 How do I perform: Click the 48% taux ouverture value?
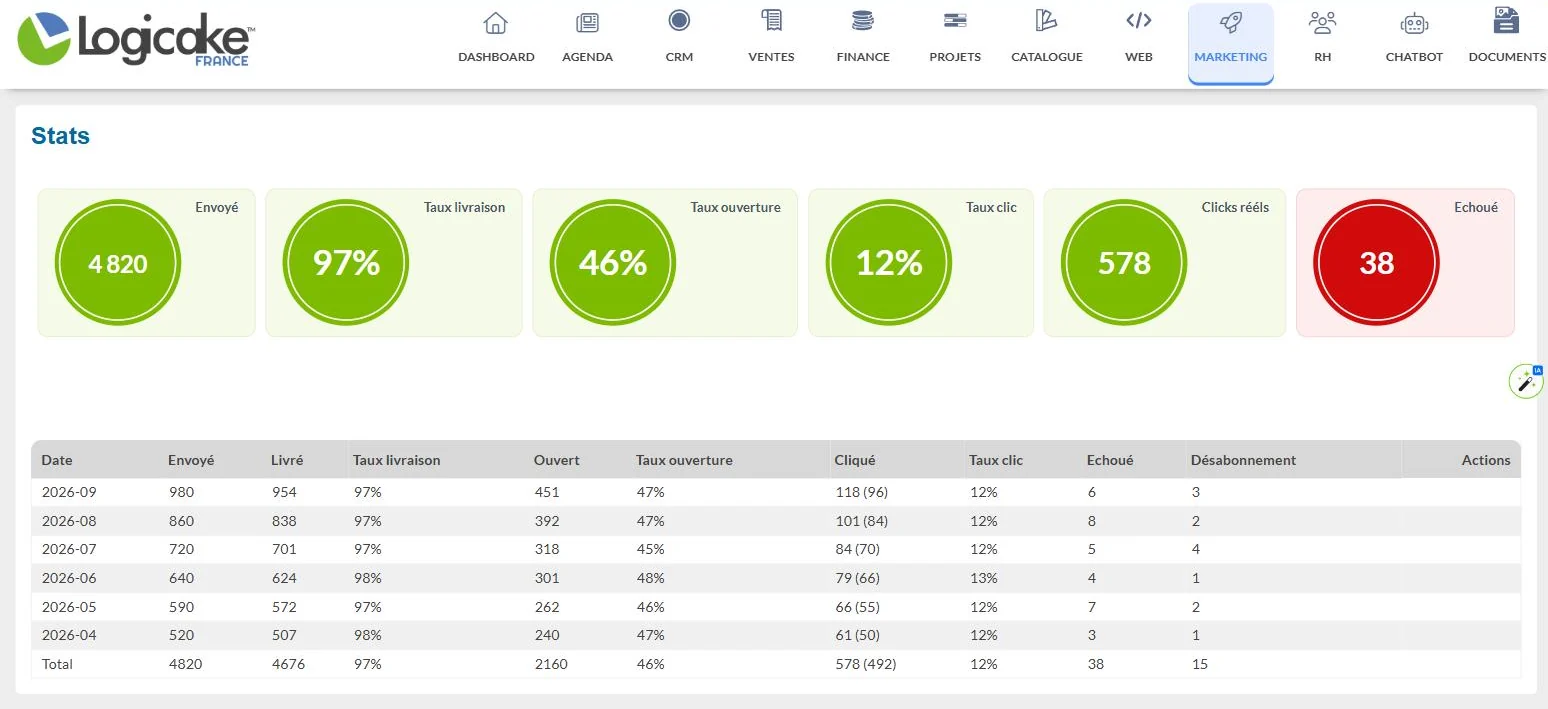[651, 578]
